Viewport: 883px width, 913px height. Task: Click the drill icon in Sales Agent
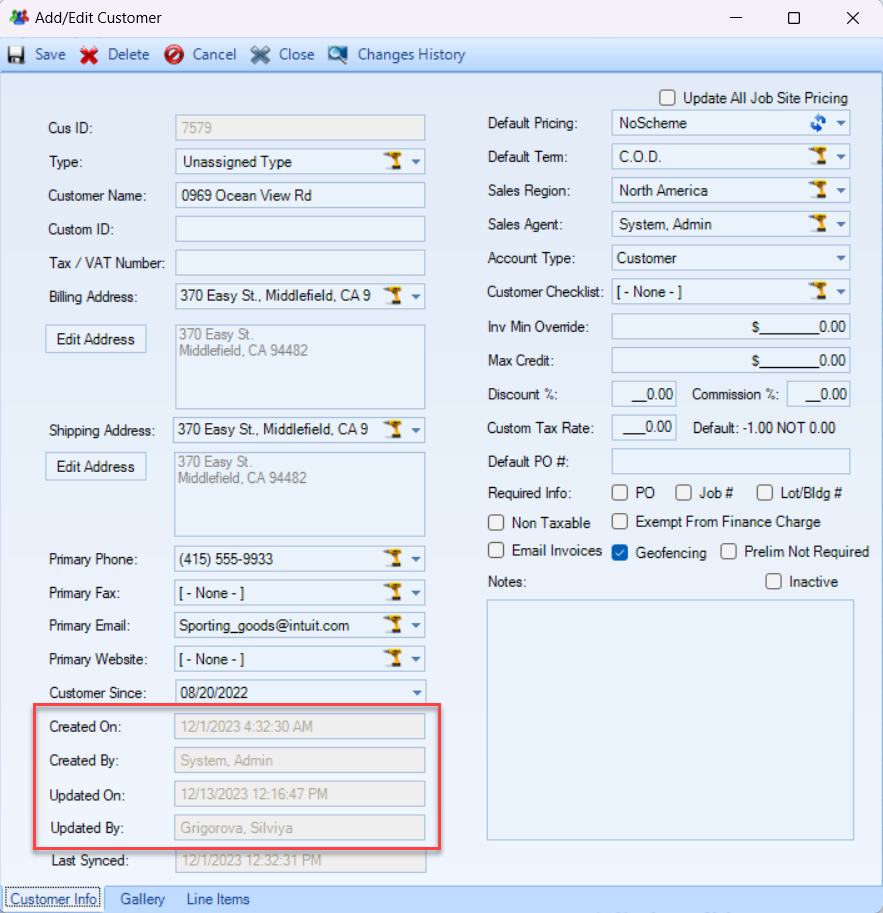point(819,223)
